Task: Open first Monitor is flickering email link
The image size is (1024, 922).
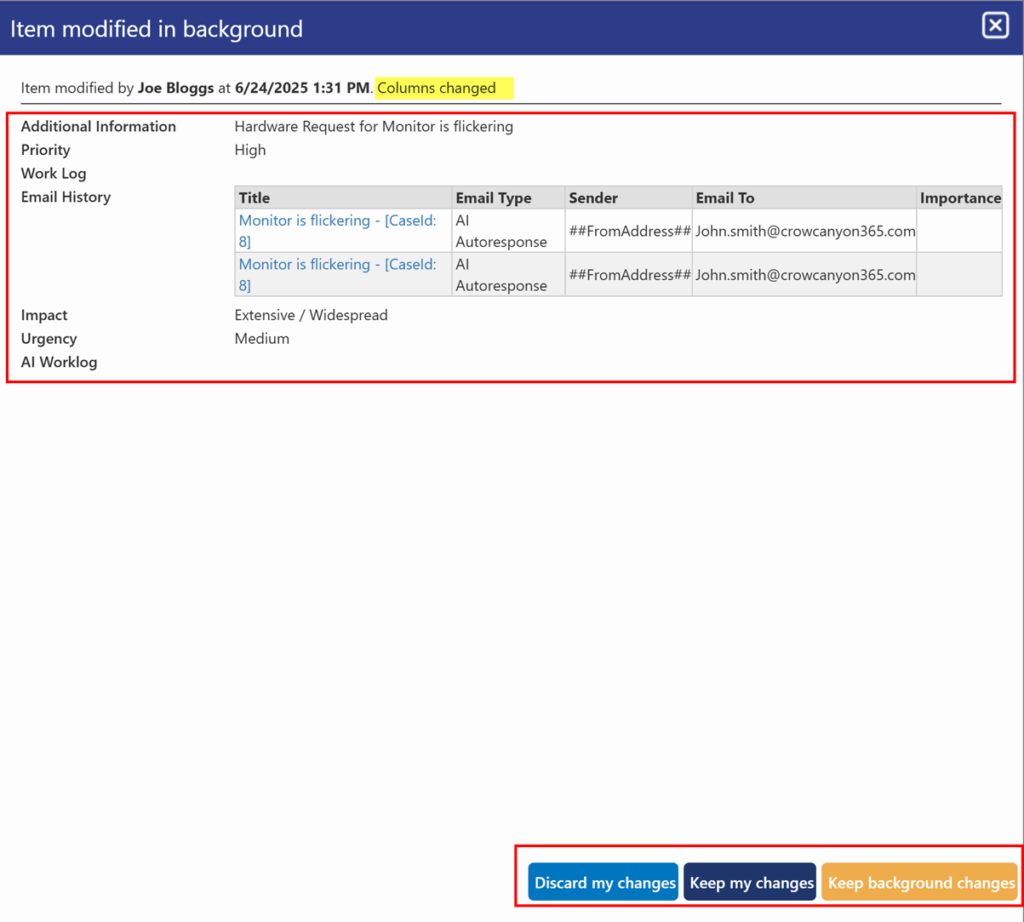Action: [337, 230]
